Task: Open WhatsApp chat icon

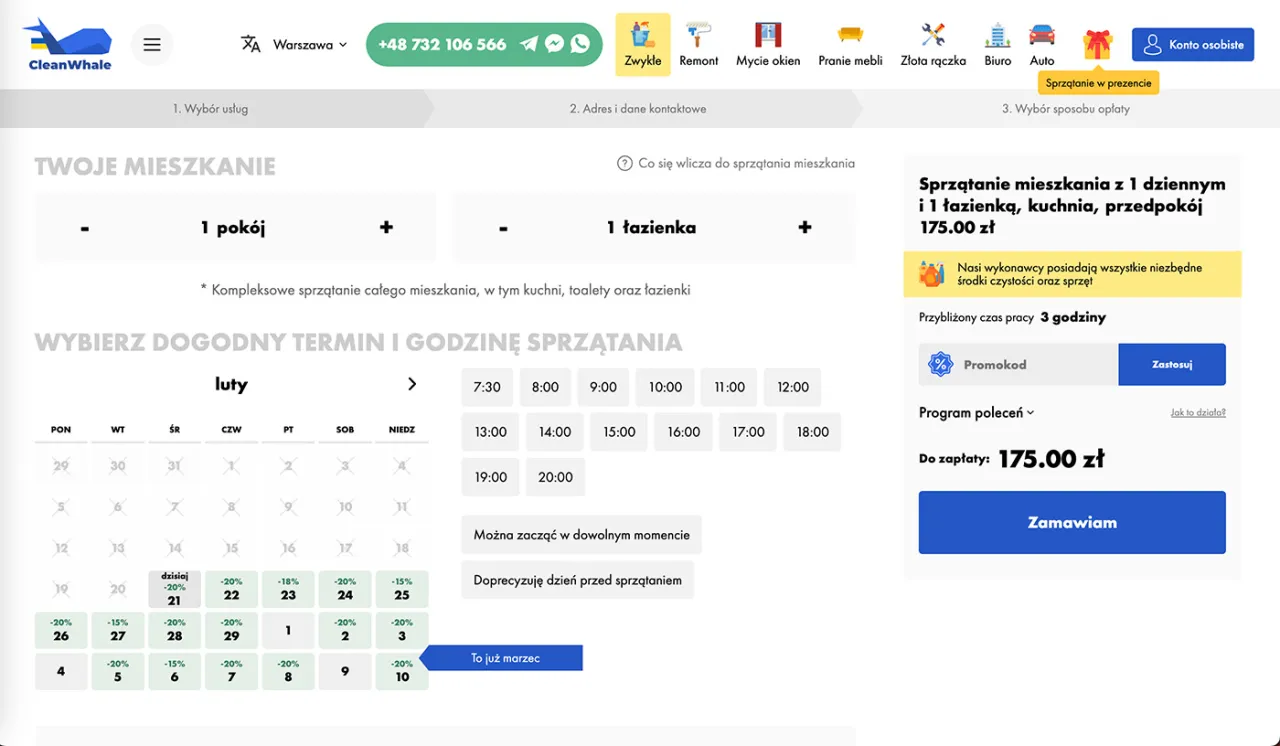Action: pos(580,44)
